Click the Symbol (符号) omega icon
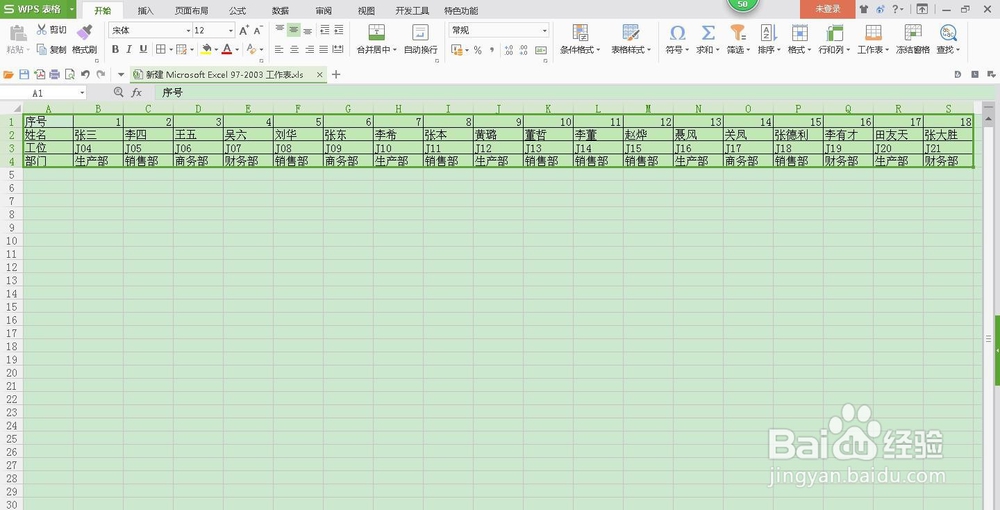 click(x=677, y=33)
